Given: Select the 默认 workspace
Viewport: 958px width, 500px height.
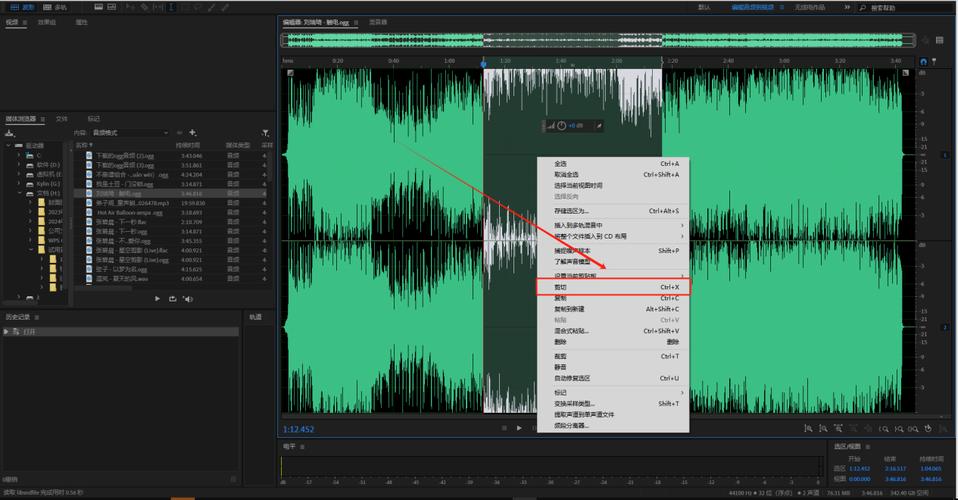Looking at the screenshot, I should click(704, 7).
